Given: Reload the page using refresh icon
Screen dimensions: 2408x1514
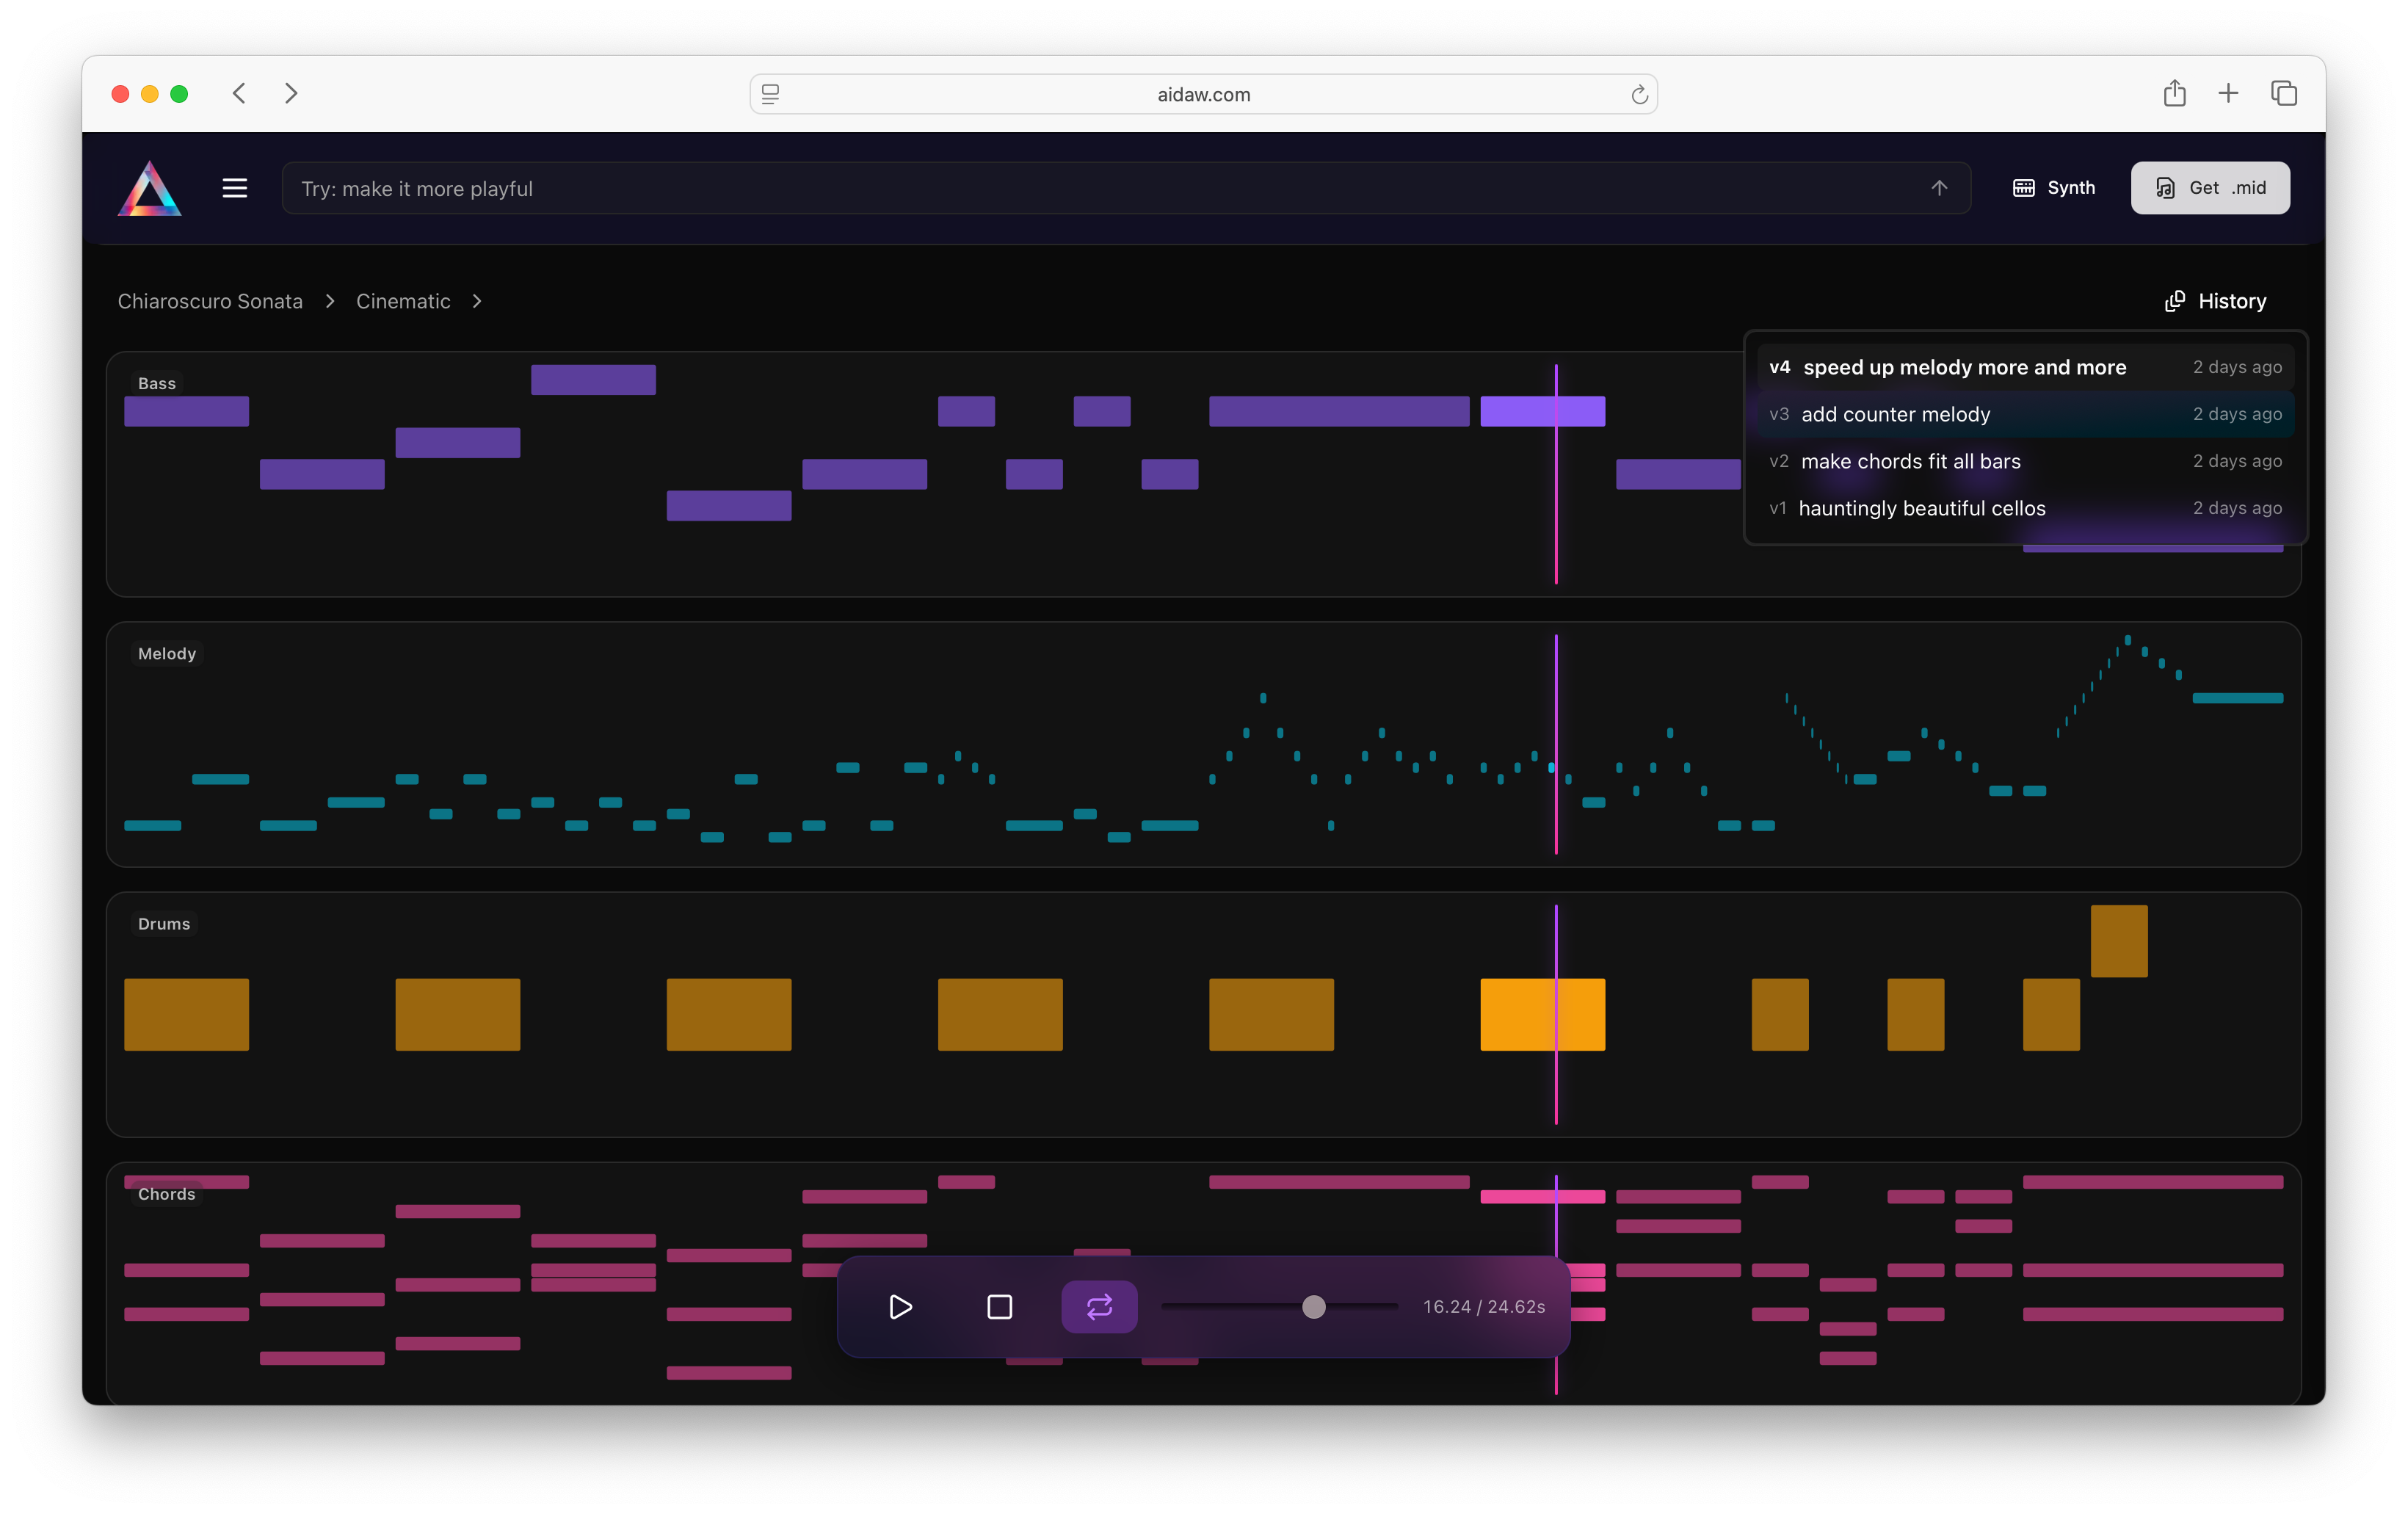Looking at the screenshot, I should (1639, 95).
